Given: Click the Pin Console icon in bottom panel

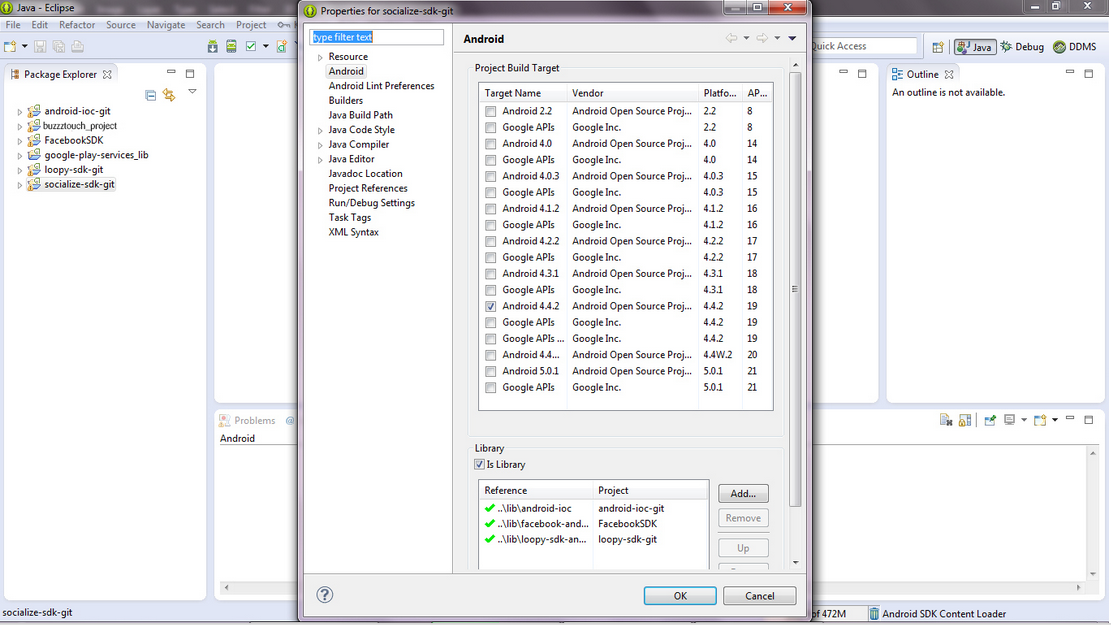Looking at the screenshot, I should [x=990, y=420].
